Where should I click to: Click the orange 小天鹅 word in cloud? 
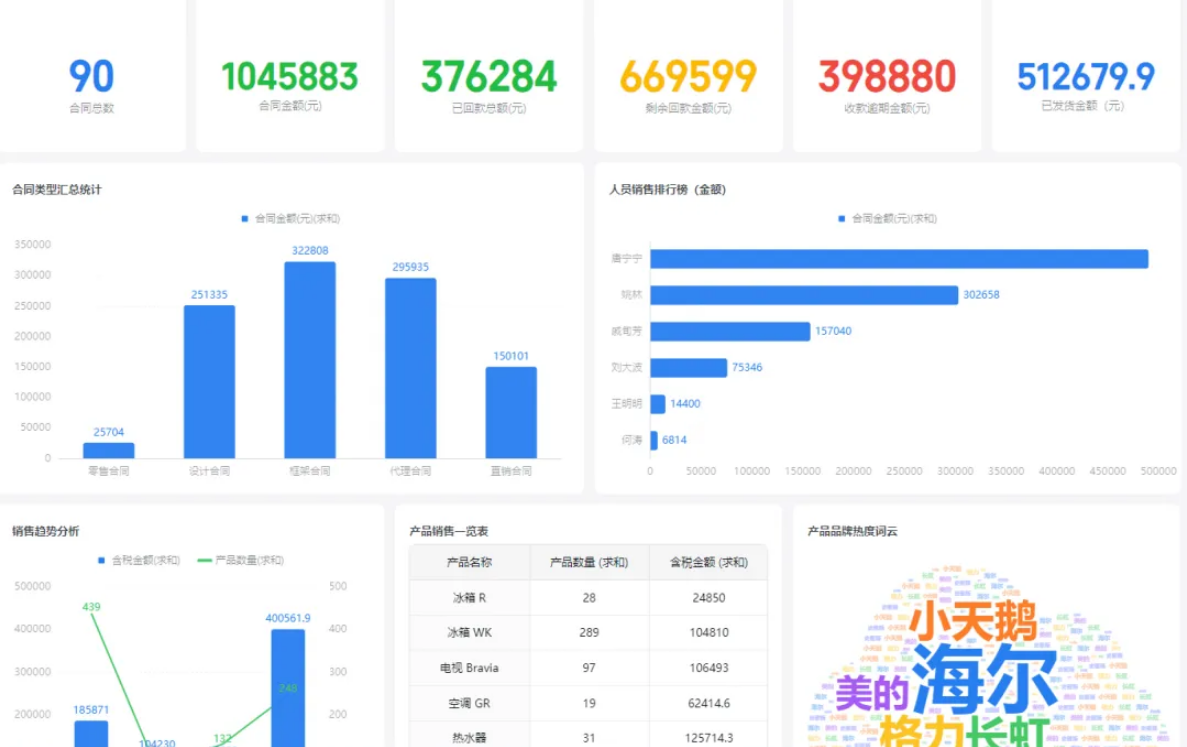(x=972, y=621)
